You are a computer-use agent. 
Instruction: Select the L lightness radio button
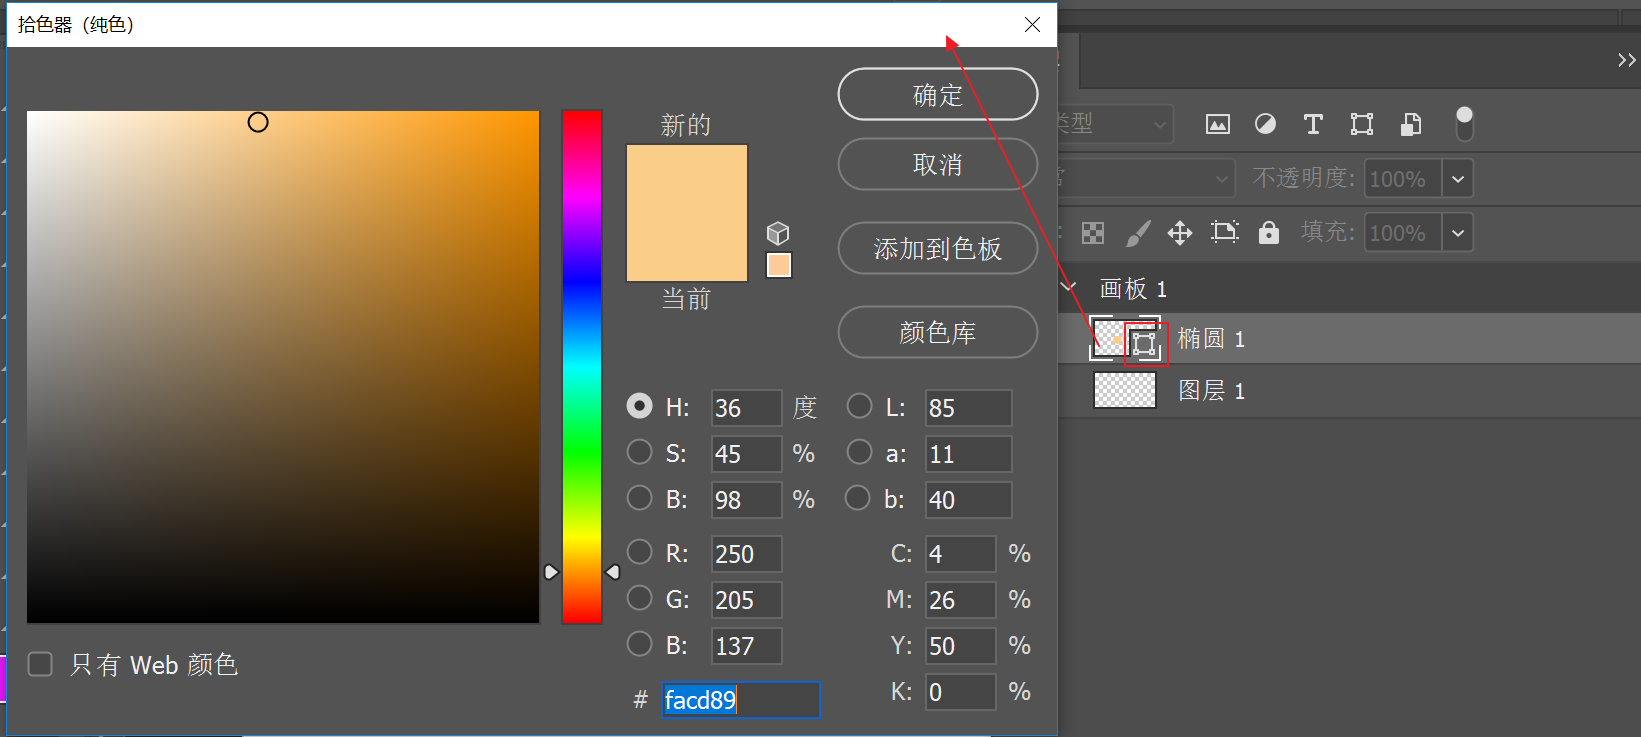(859, 406)
